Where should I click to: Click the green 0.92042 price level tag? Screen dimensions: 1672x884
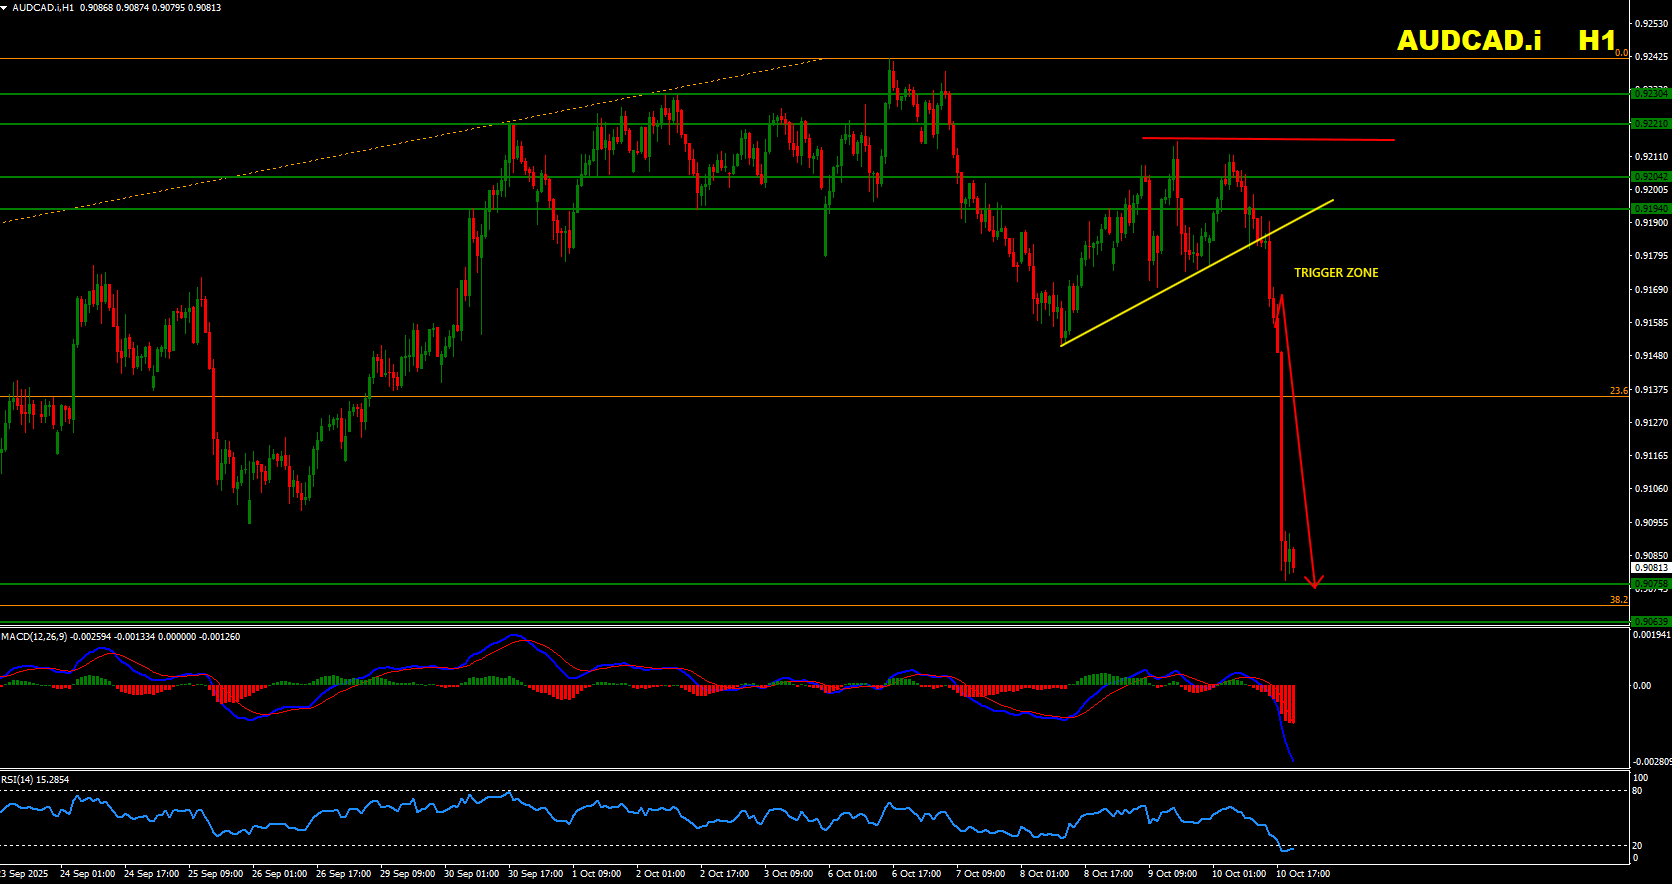pos(1650,177)
